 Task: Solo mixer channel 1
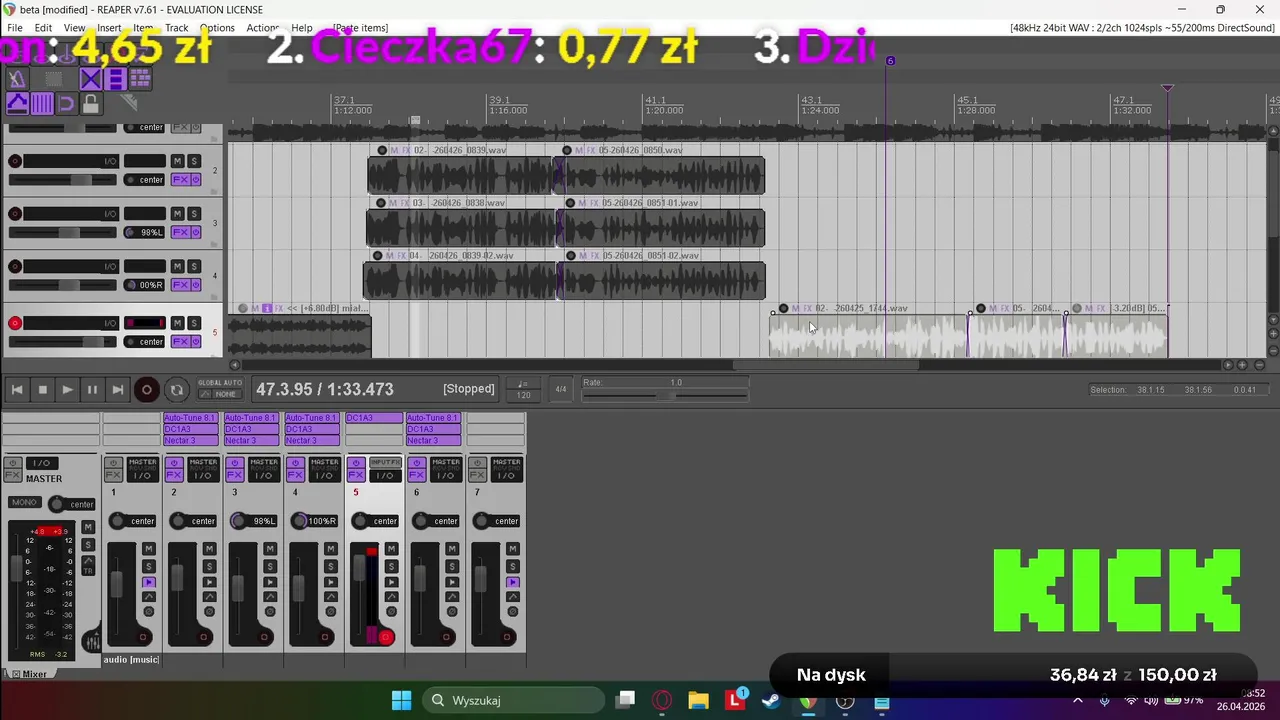(x=149, y=566)
